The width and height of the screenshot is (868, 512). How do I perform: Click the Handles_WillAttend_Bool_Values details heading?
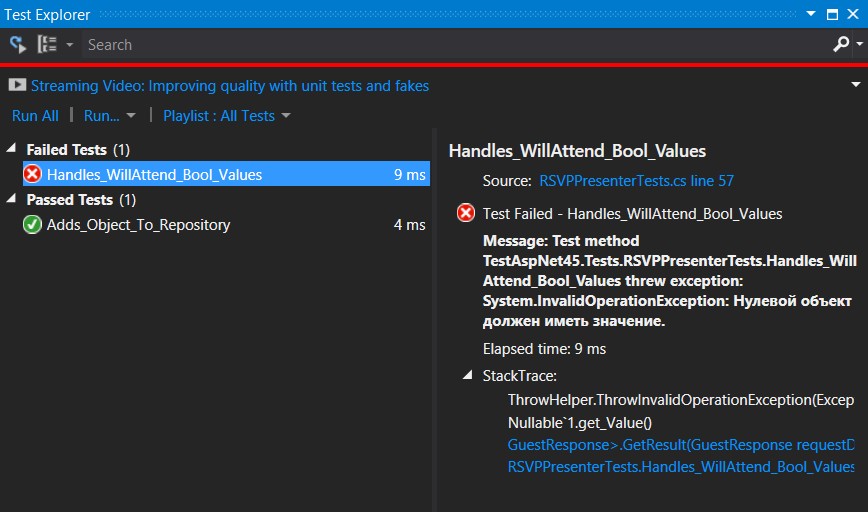pyautogui.click(x=577, y=151)
